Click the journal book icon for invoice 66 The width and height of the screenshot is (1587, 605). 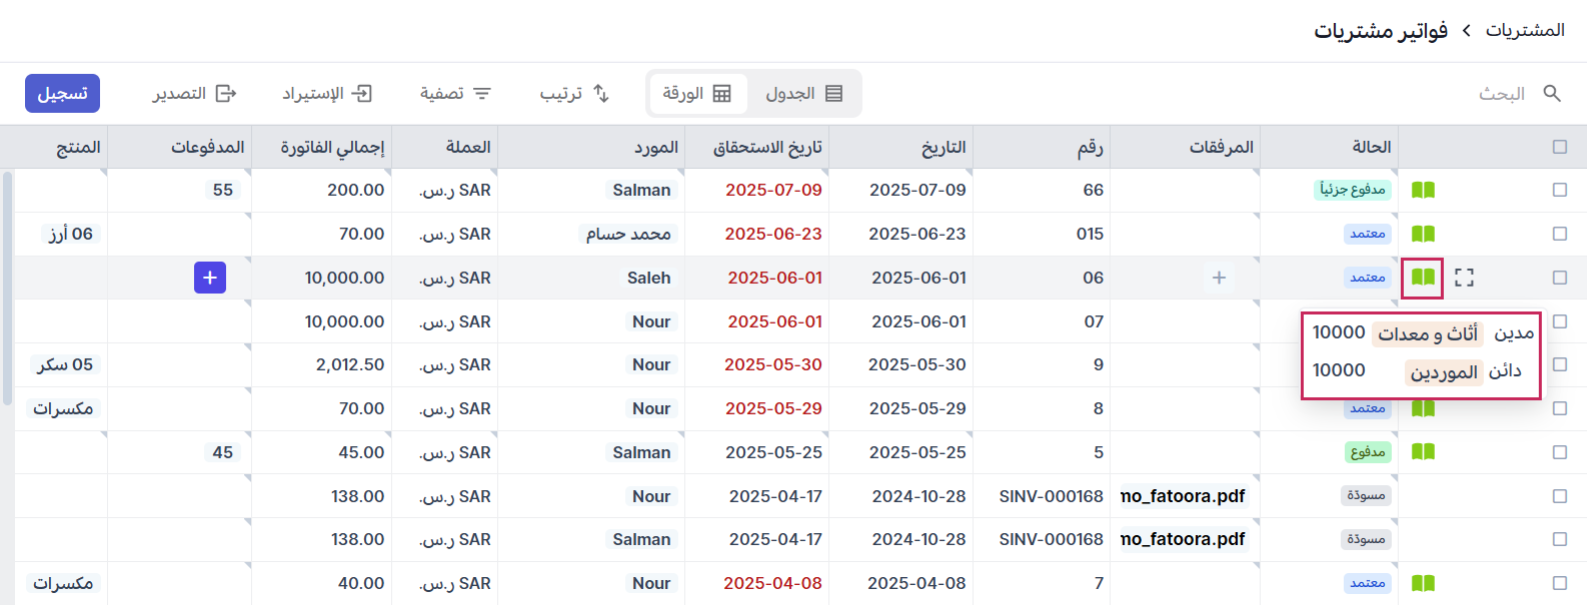click(1423, 190)
